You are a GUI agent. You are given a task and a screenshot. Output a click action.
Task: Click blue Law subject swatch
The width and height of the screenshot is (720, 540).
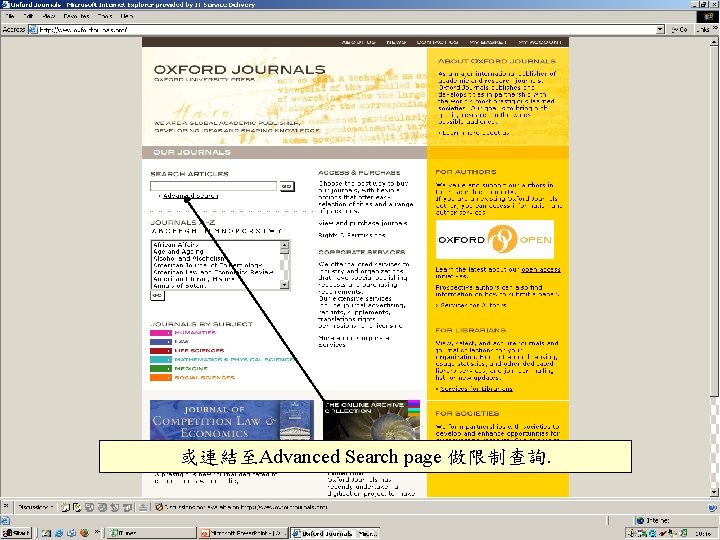tap(161, 342)
